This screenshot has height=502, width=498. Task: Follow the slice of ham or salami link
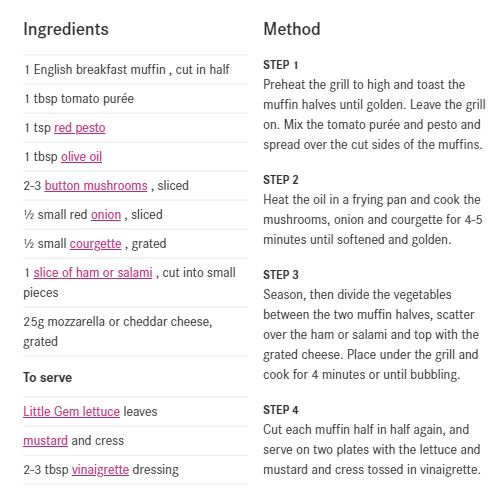[93, 273]
